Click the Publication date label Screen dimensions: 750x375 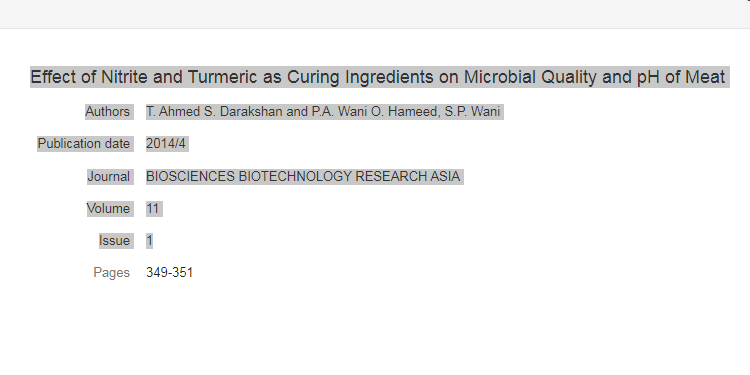pos(84,143)
